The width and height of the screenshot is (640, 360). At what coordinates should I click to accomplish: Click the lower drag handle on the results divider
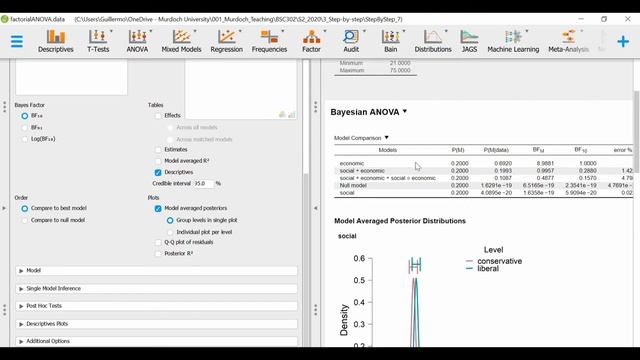(316, 310)
